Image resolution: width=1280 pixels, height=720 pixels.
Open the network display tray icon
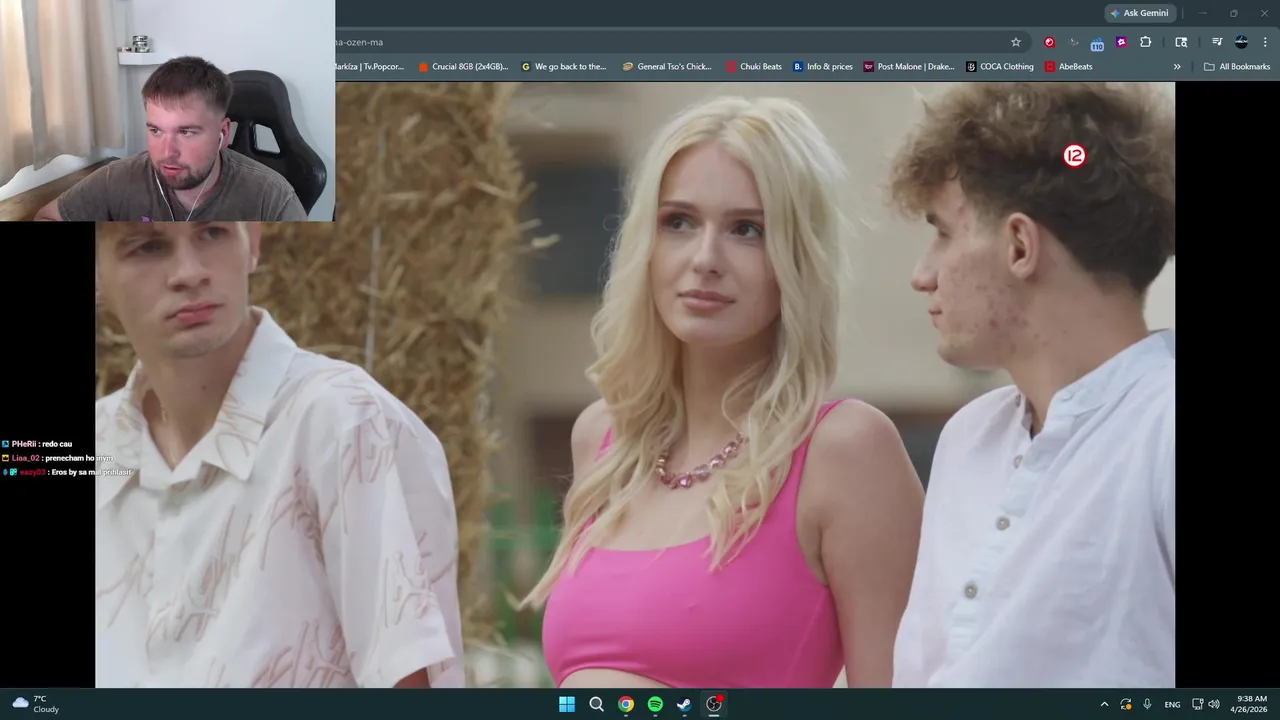[1198, 704]
